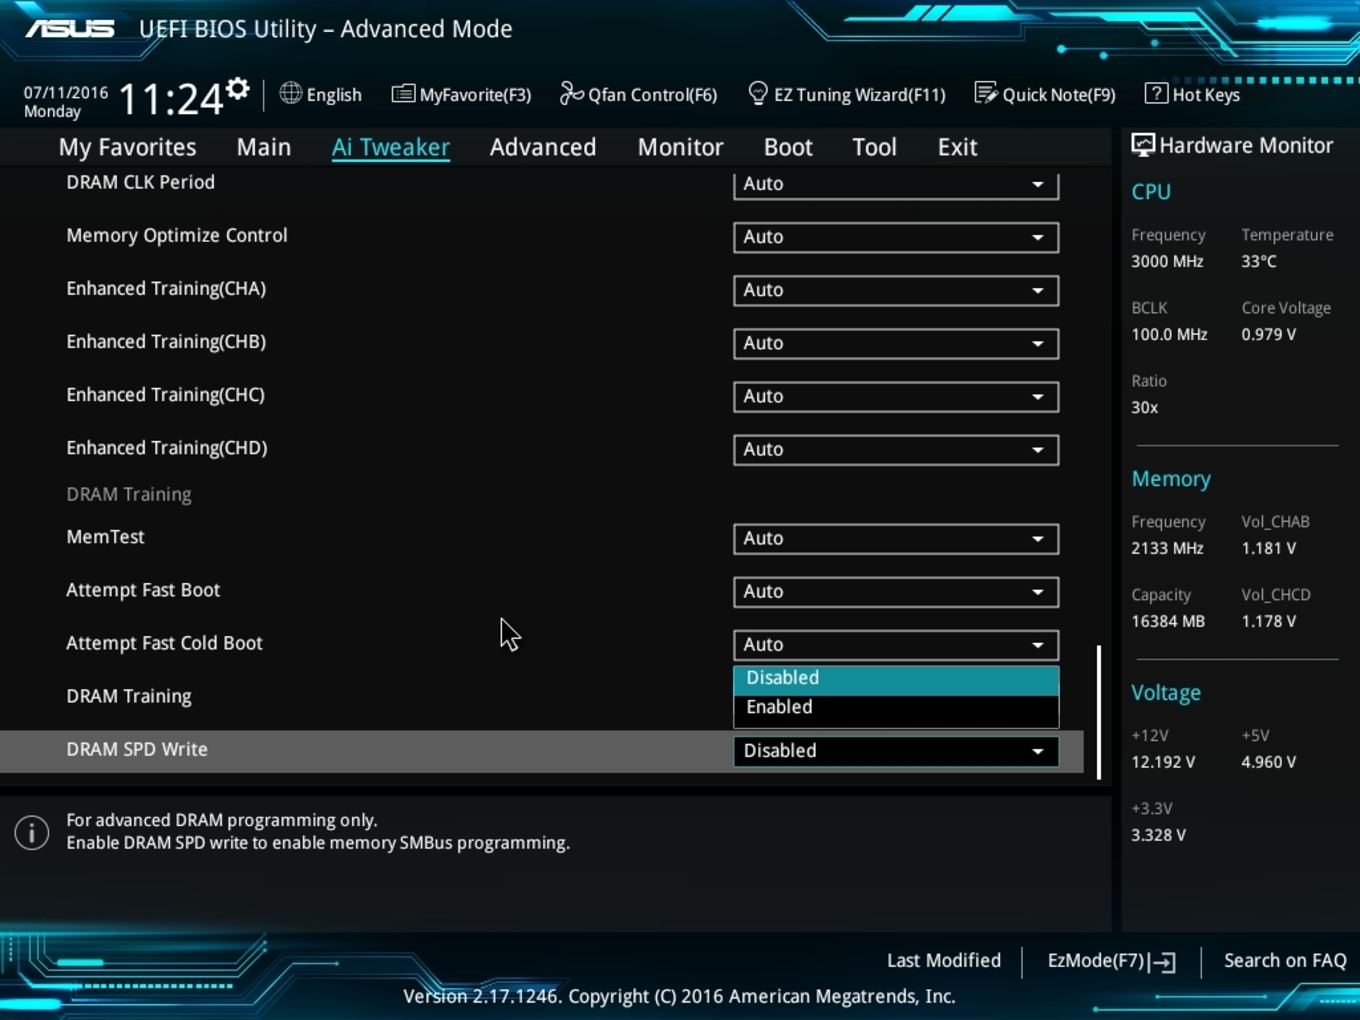This screenshot has height=1020, width=1360.
Task: Click the settings list scrollbar
Action: pyautogui.click(x=1099, y=712)
